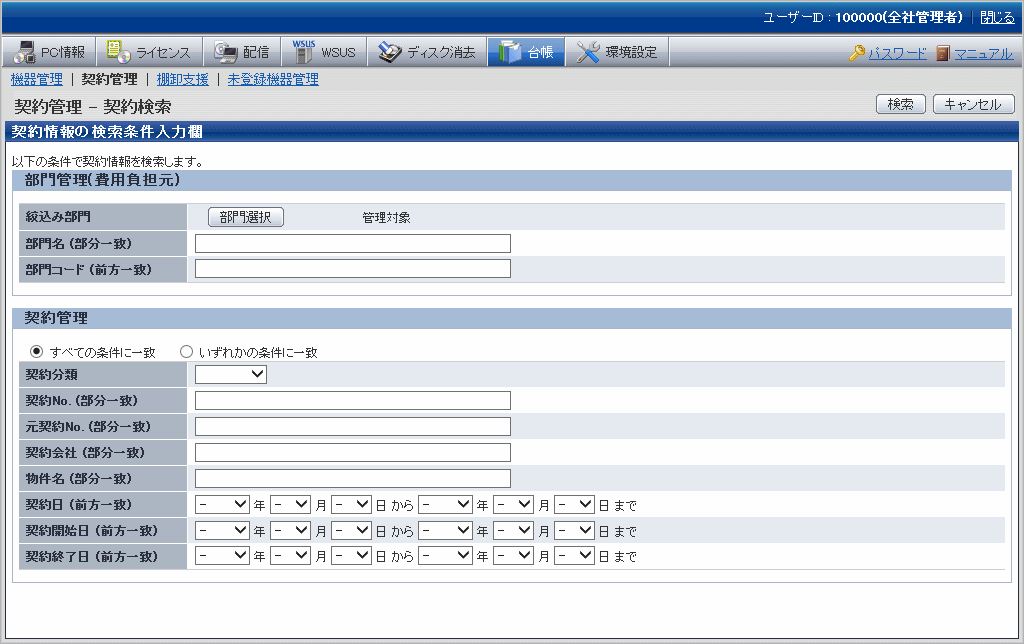Select the 配信 distribution icon
This screenshot has width=1024, height=644.
pyautogui.click(x=225, y=53)
